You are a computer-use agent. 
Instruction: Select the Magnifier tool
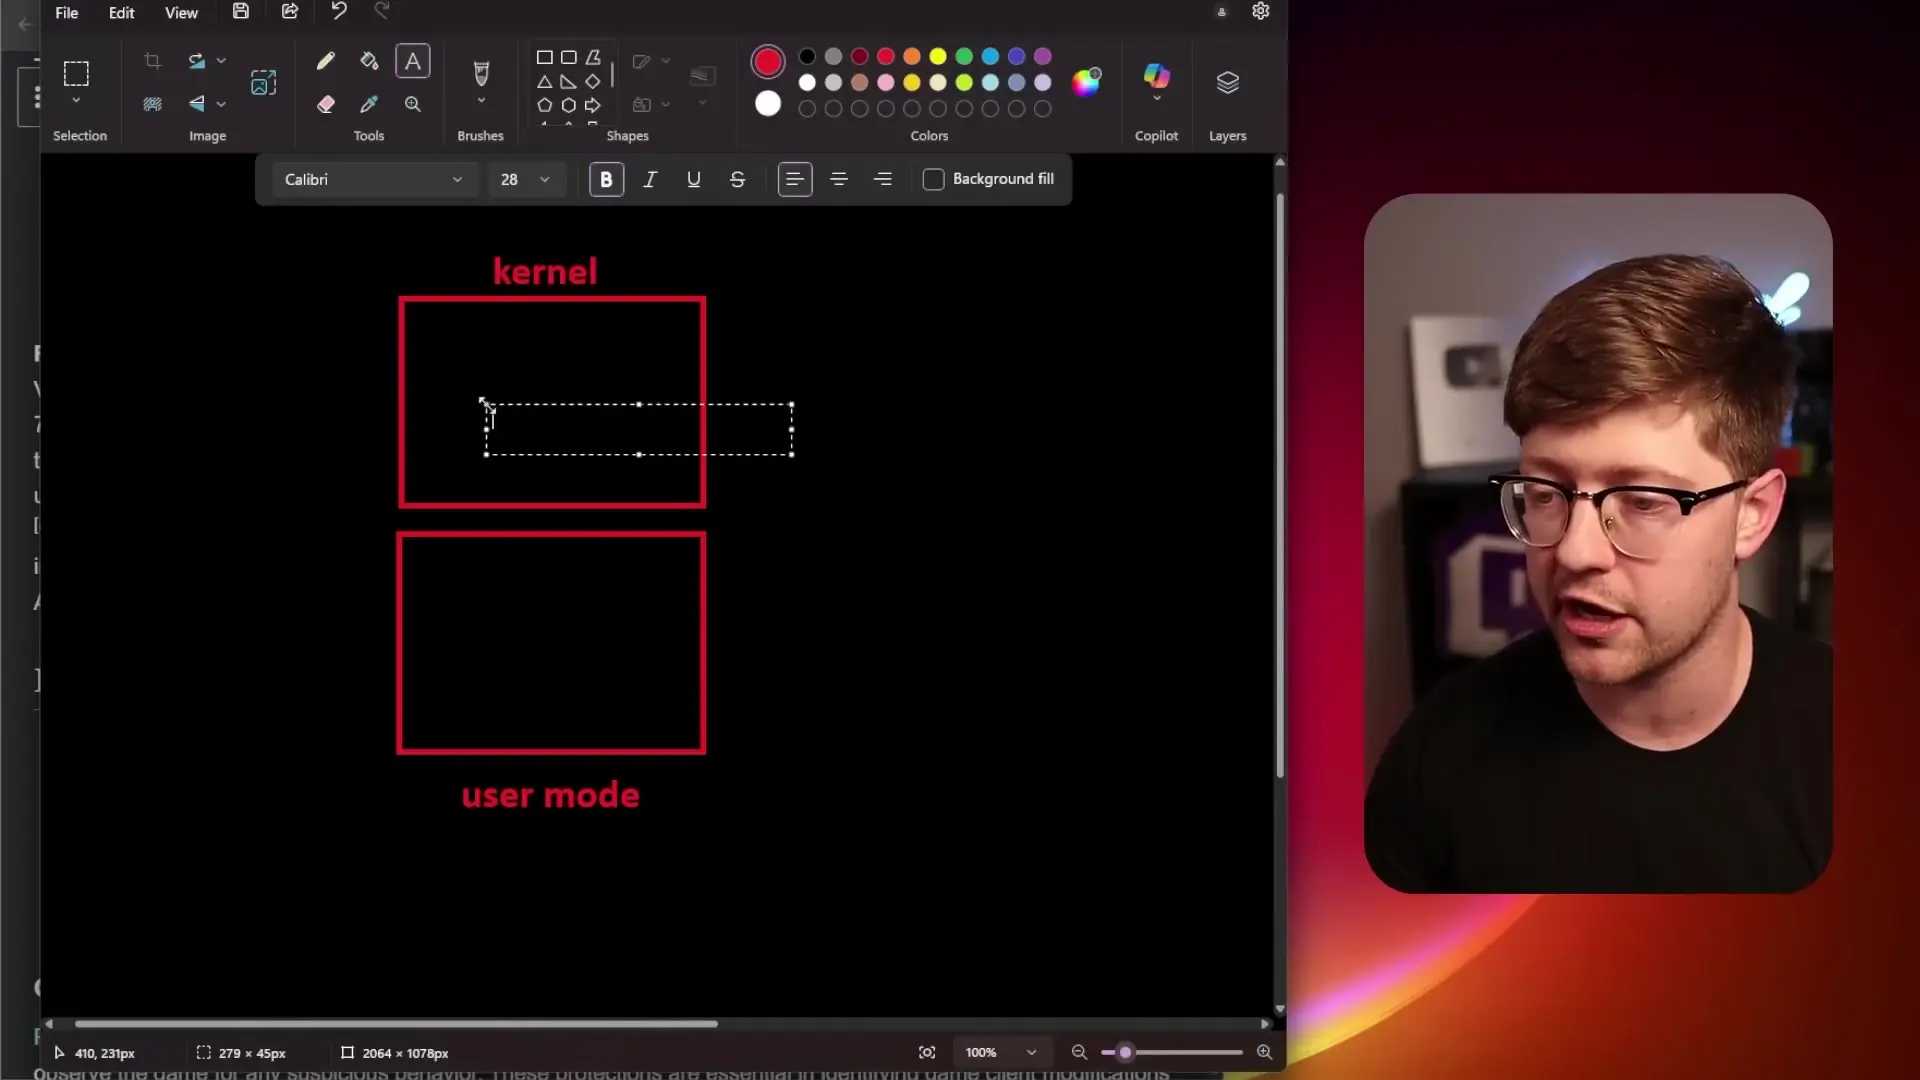(412, 104)
